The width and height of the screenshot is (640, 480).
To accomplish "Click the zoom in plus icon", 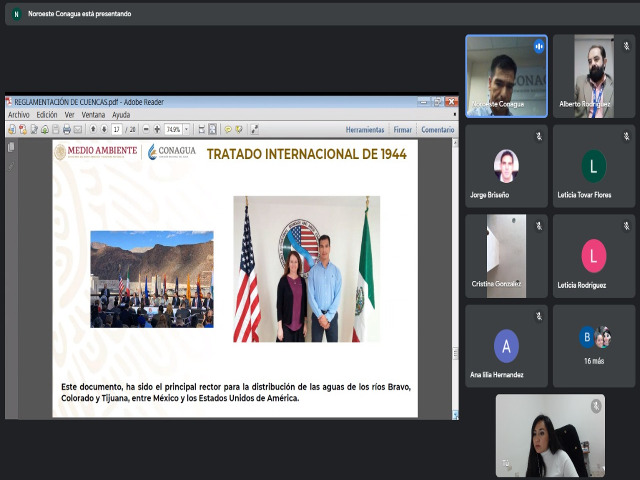I will pos(157,129).
